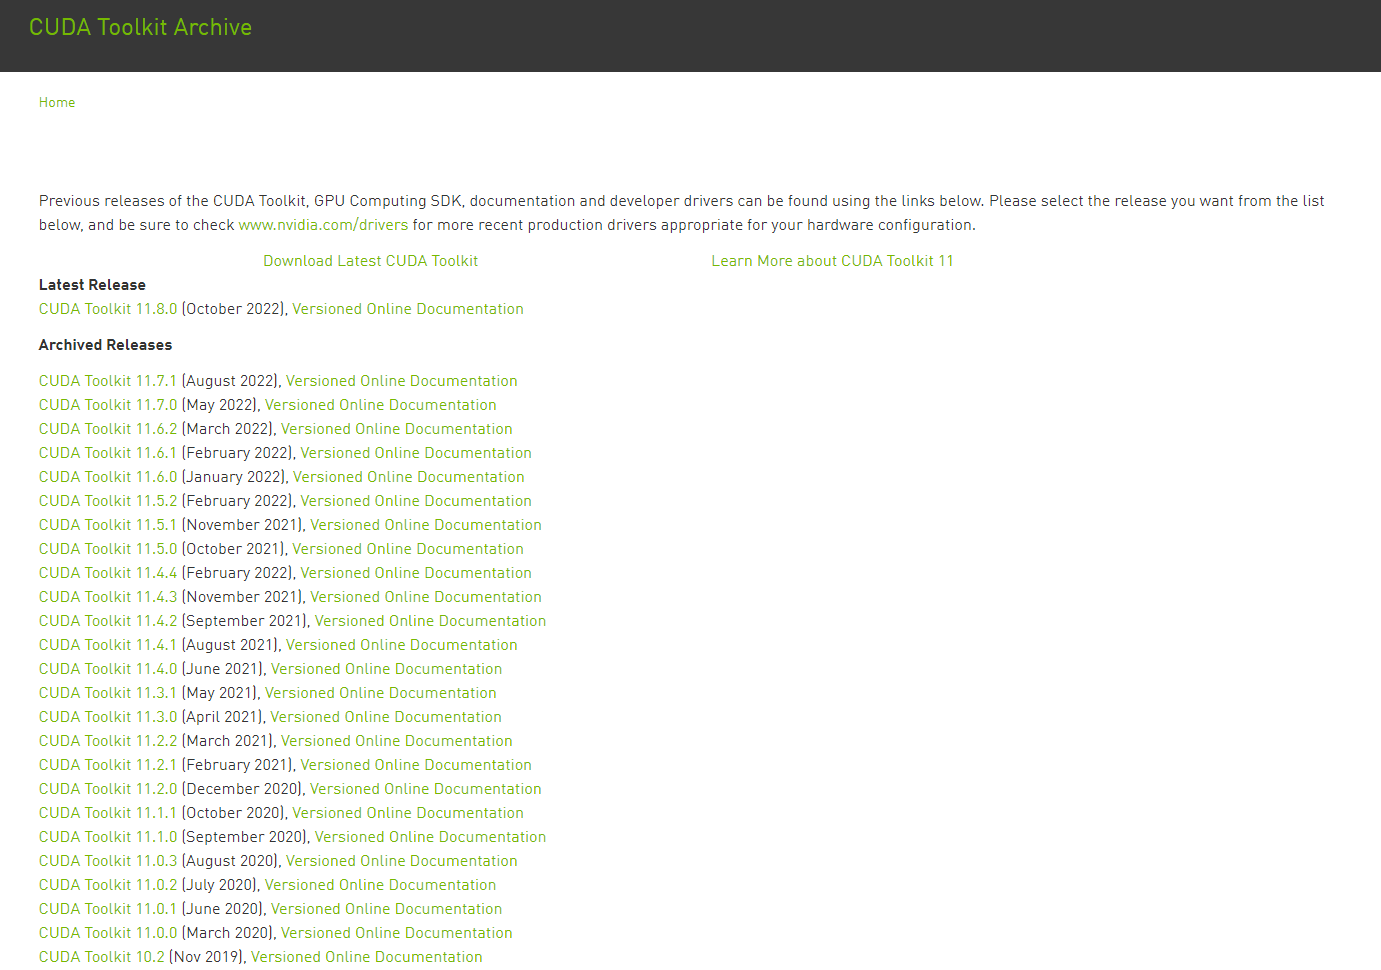Open documentation for June 2020 release
Viewport: 1381px width, 970px height.
[387, 909]
